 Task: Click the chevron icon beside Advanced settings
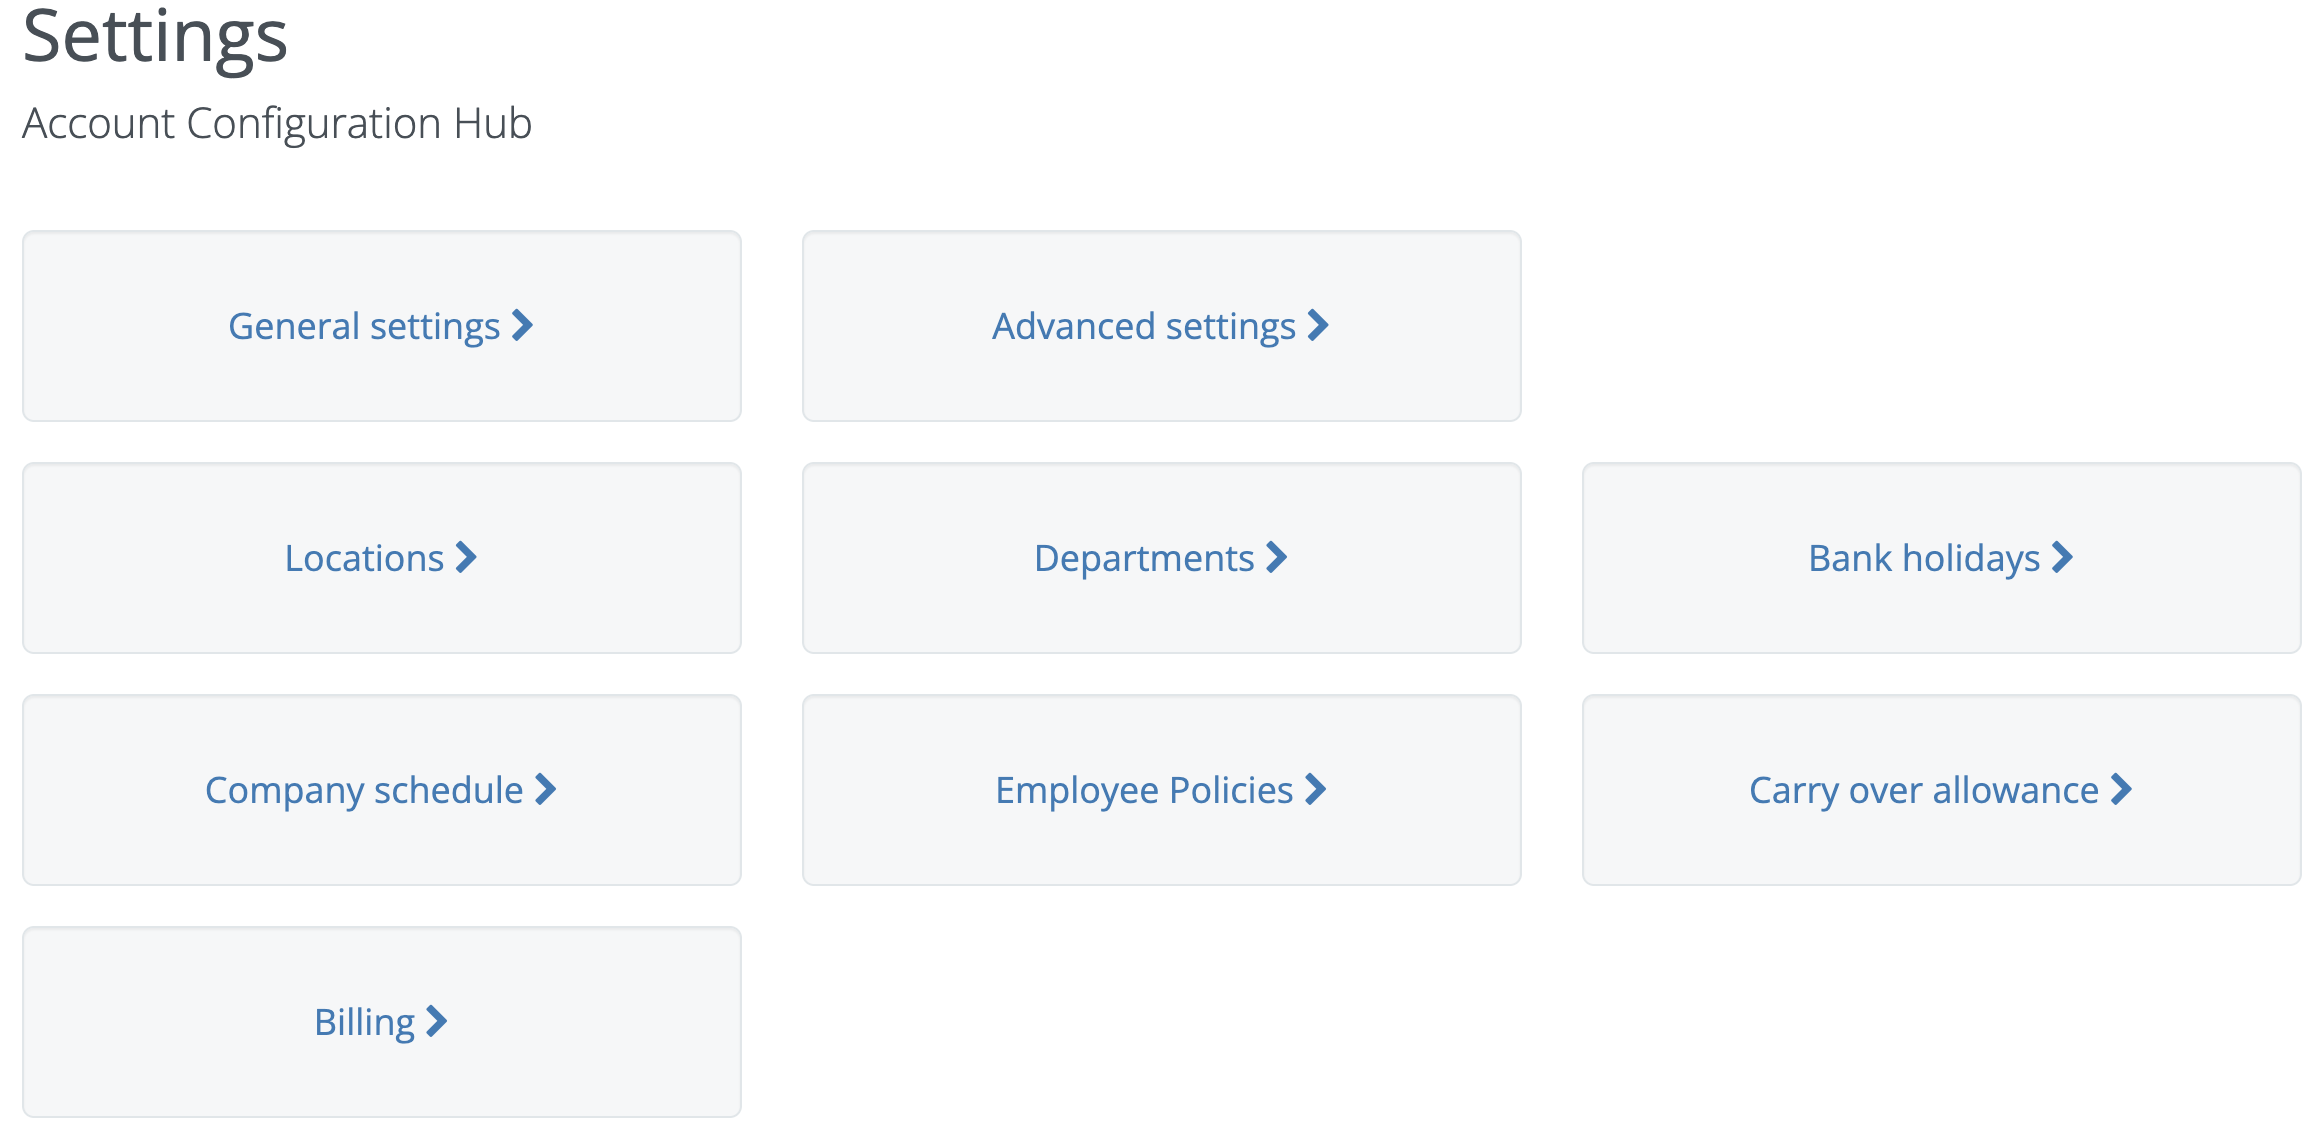coord(1320,325)
